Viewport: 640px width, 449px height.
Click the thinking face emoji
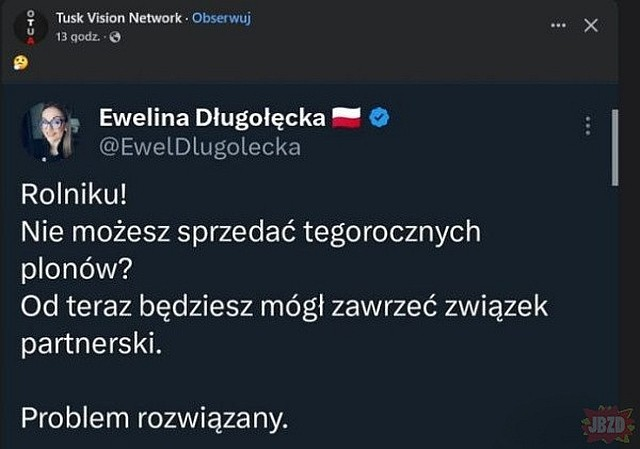[x=20, y=62]
